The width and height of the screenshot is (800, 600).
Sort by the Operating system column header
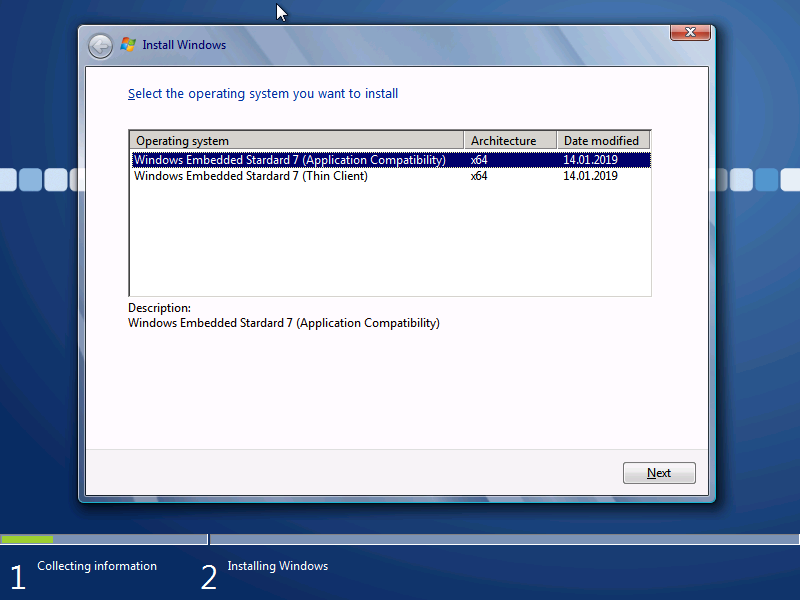coord(296,141)
